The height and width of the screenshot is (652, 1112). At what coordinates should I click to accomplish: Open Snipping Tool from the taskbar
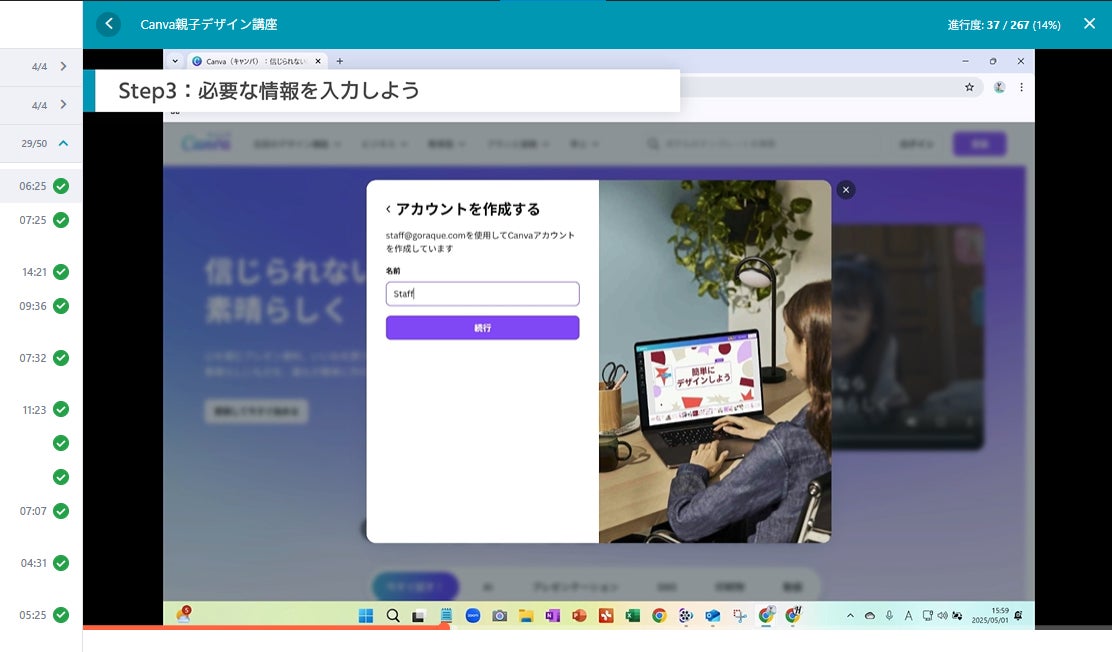tap(740, 616)
